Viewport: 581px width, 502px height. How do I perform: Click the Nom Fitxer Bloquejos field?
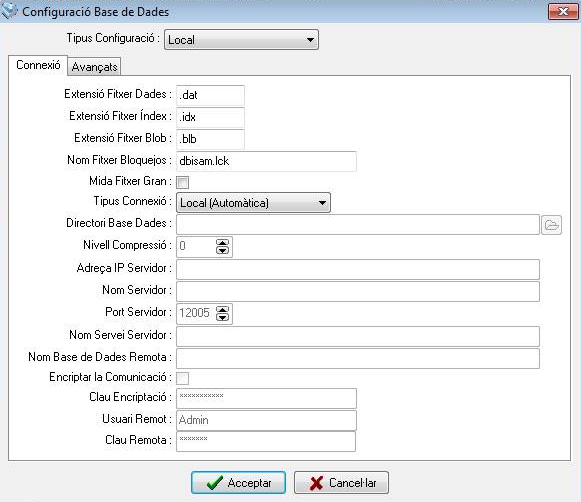tap(266, 161)
